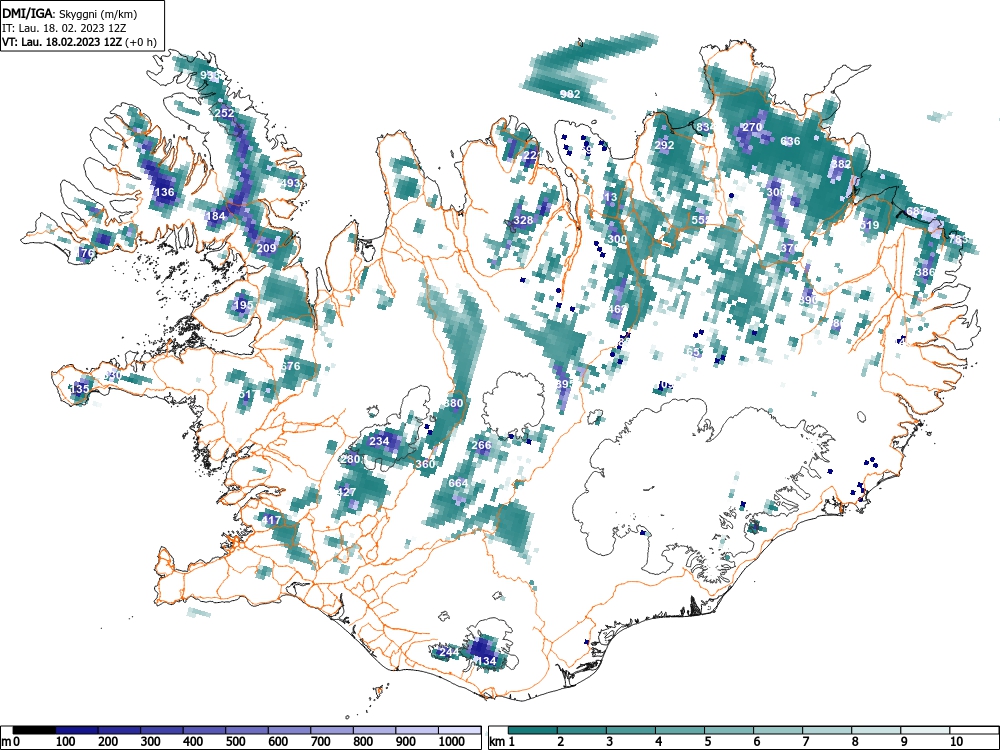Click the 134 value on southern glacier
The image size is (1000, 750).
click(487, 661)
